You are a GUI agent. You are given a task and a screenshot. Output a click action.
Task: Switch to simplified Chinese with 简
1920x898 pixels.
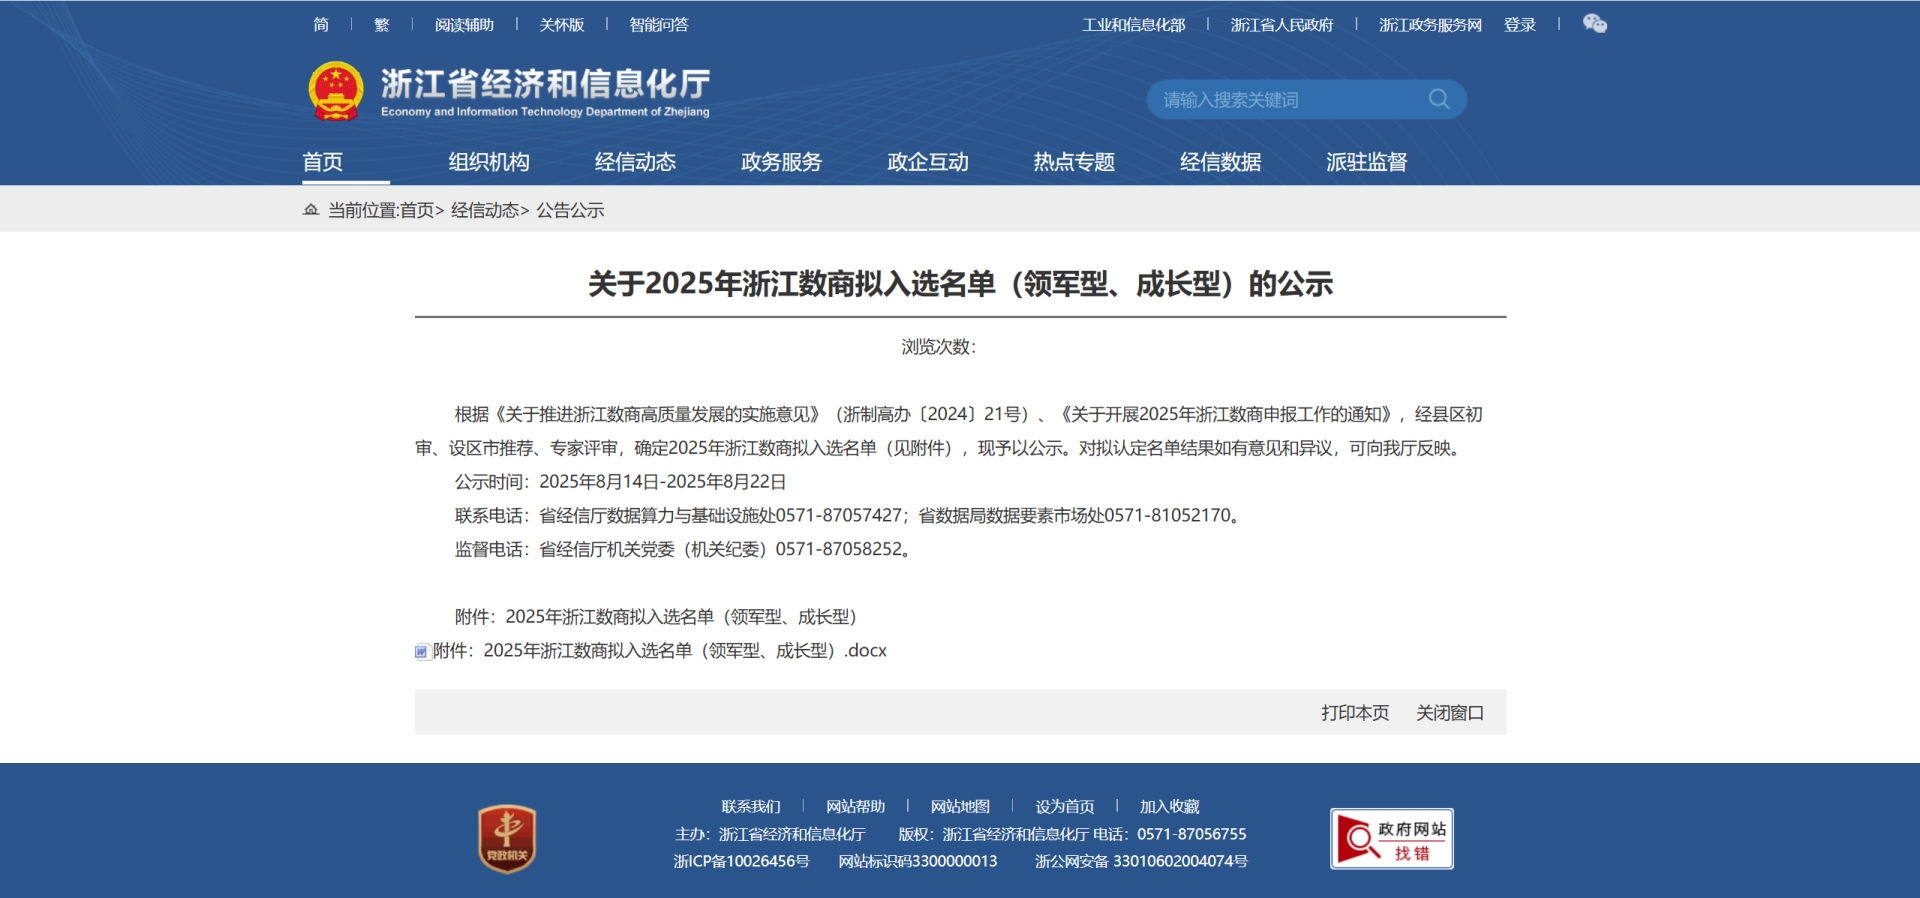click(x=321, y=25)
